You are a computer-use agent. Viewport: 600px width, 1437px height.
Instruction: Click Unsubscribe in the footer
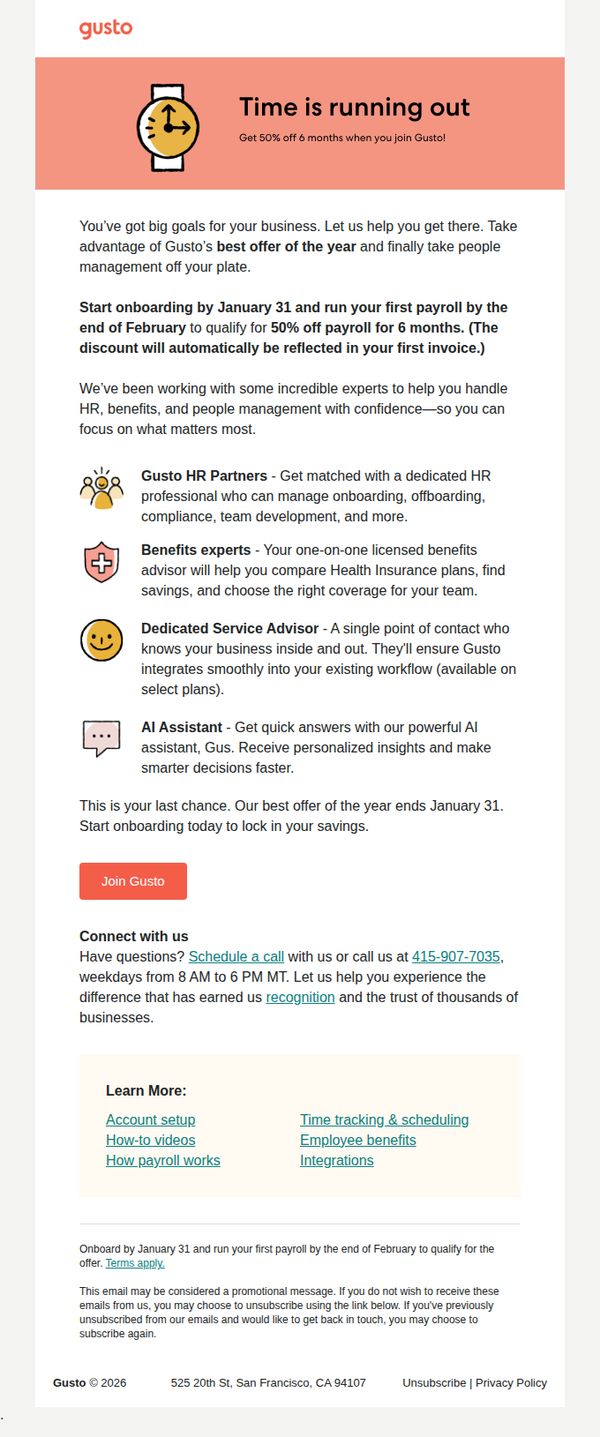click(x=434, y=1383)
